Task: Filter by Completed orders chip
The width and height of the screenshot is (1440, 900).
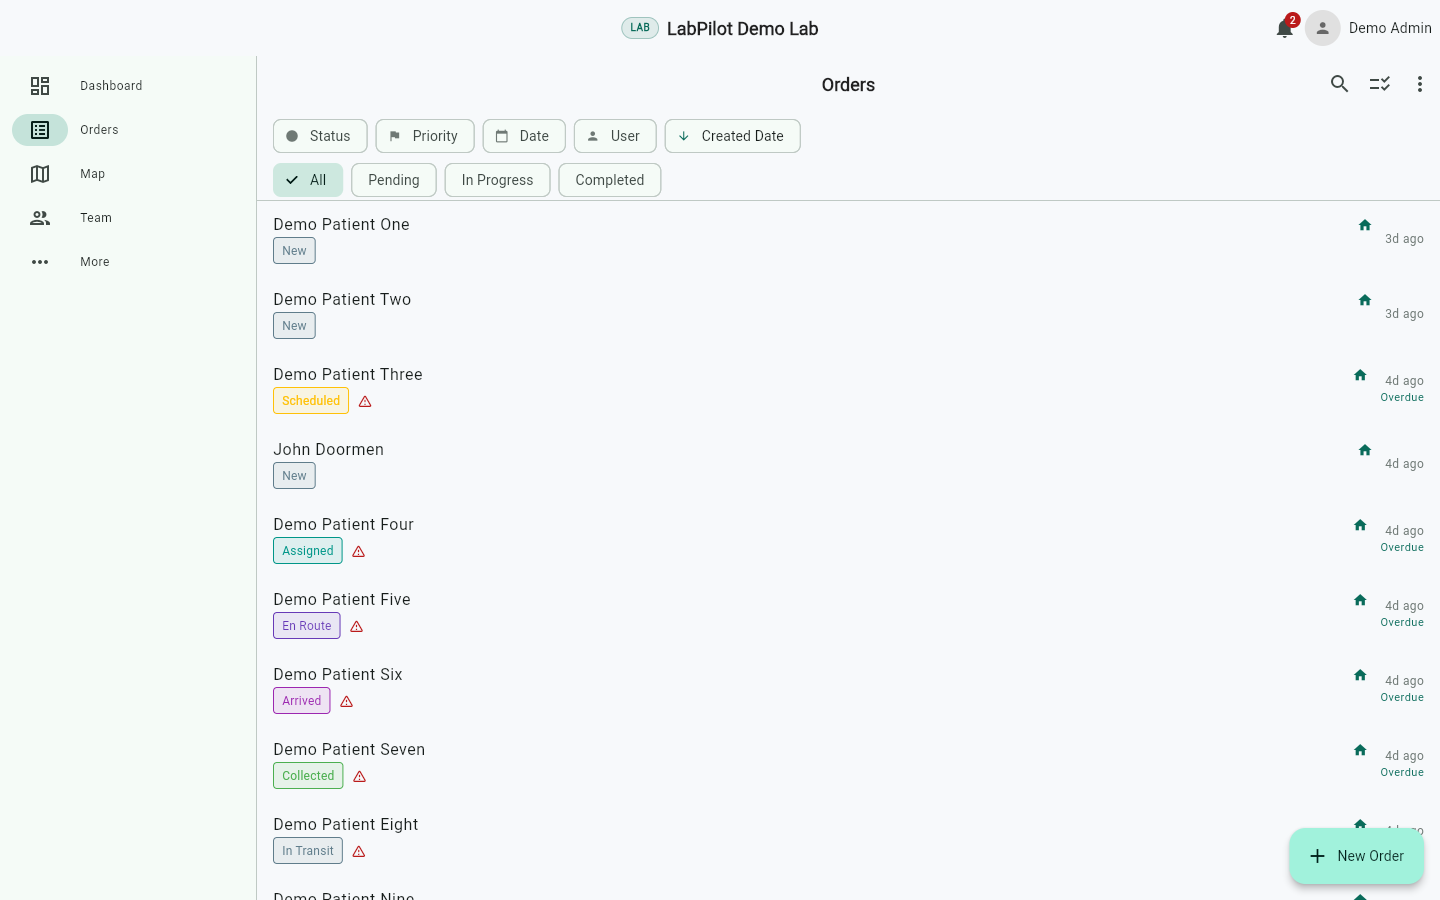Action: pos(610,180)
